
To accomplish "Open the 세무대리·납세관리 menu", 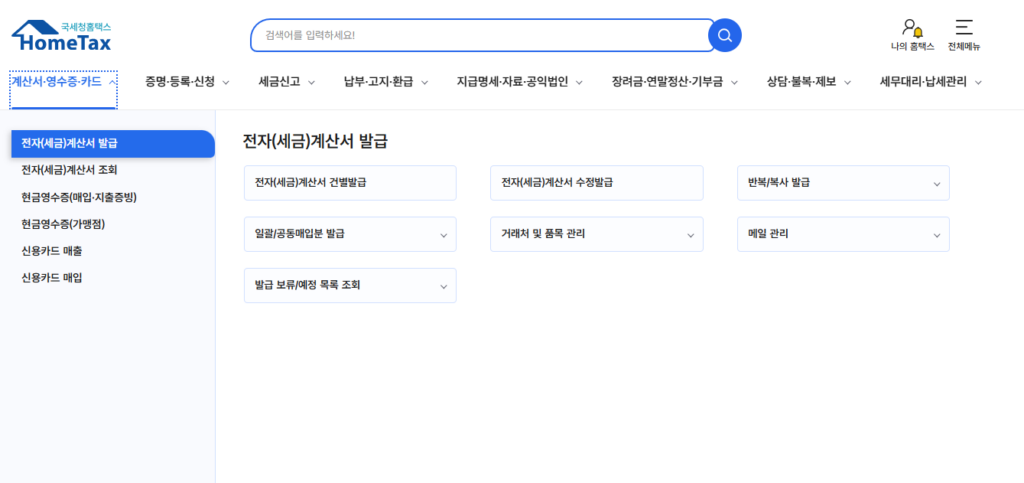I will [x=931, y=82].
